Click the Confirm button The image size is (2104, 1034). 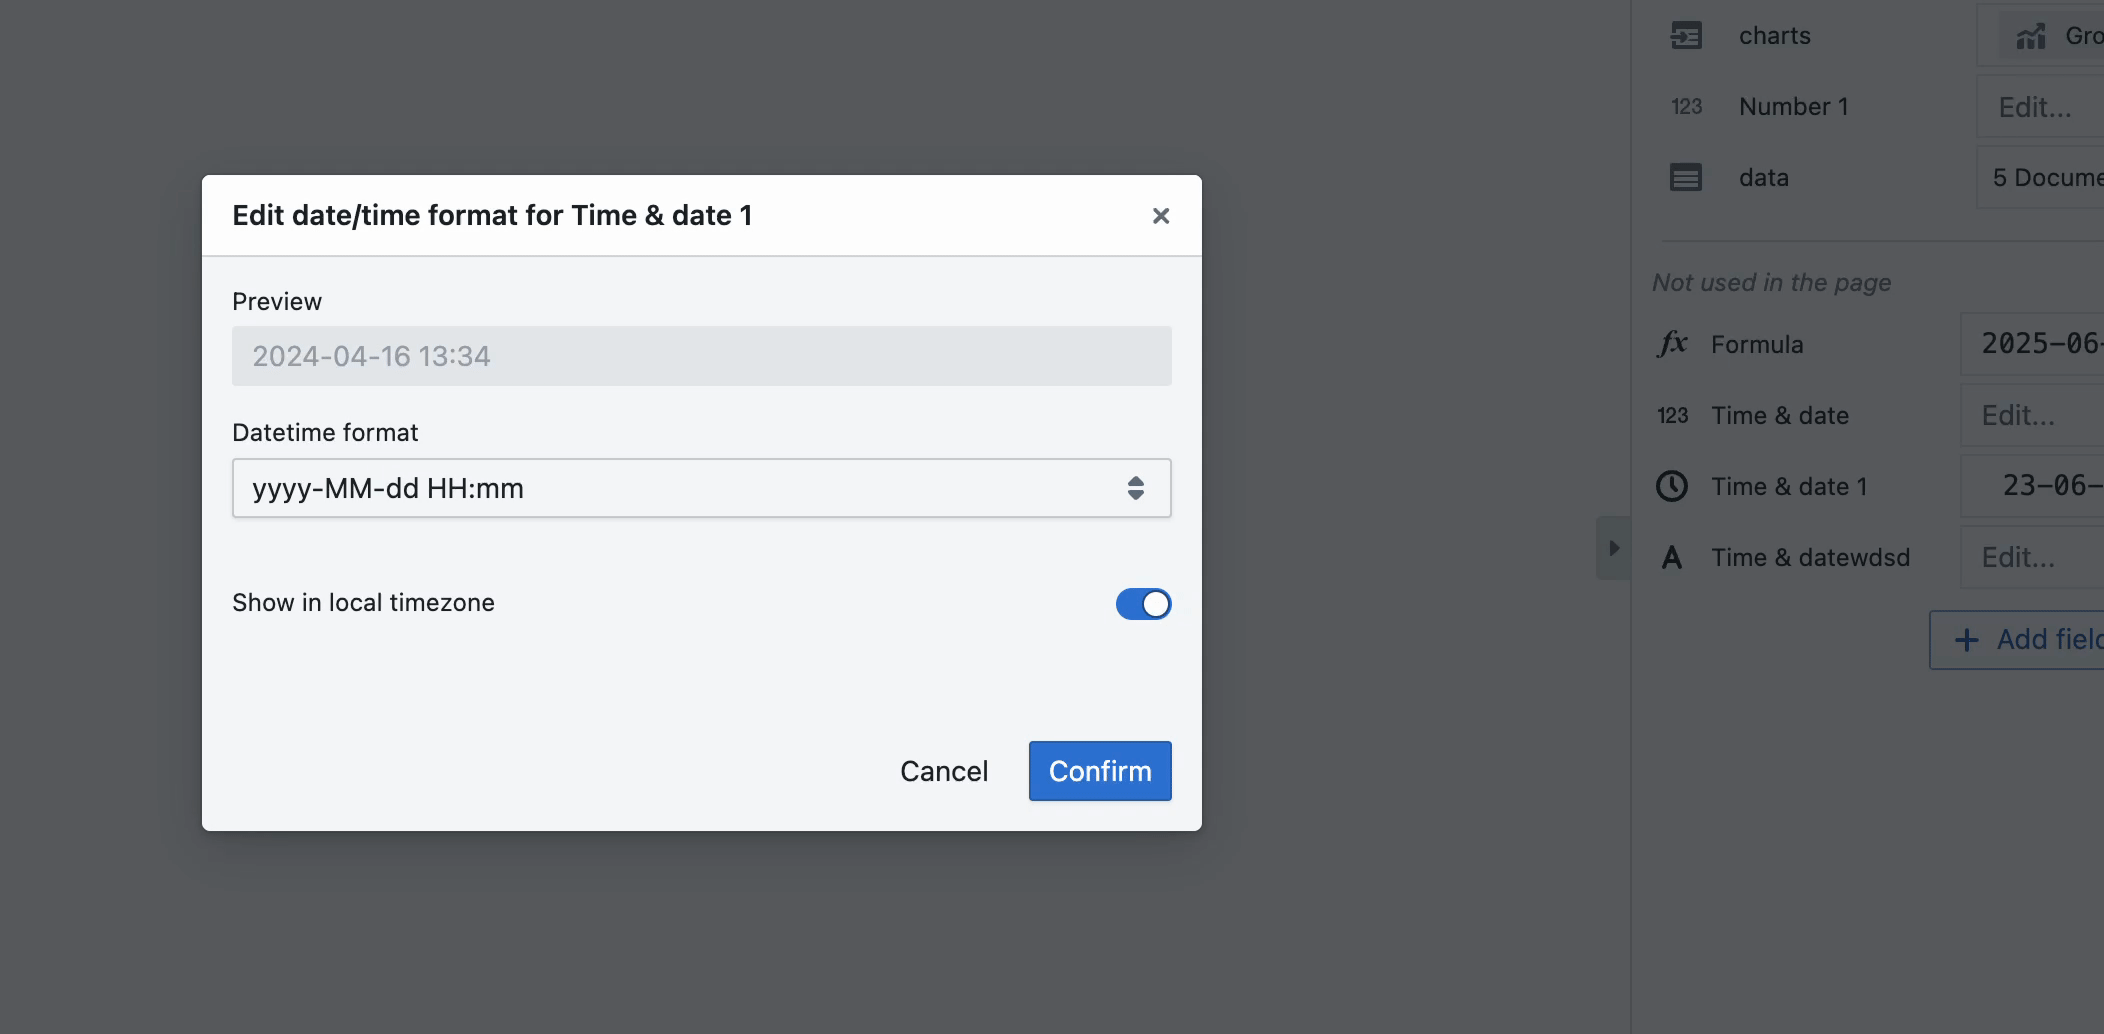tap(1100, 771)
